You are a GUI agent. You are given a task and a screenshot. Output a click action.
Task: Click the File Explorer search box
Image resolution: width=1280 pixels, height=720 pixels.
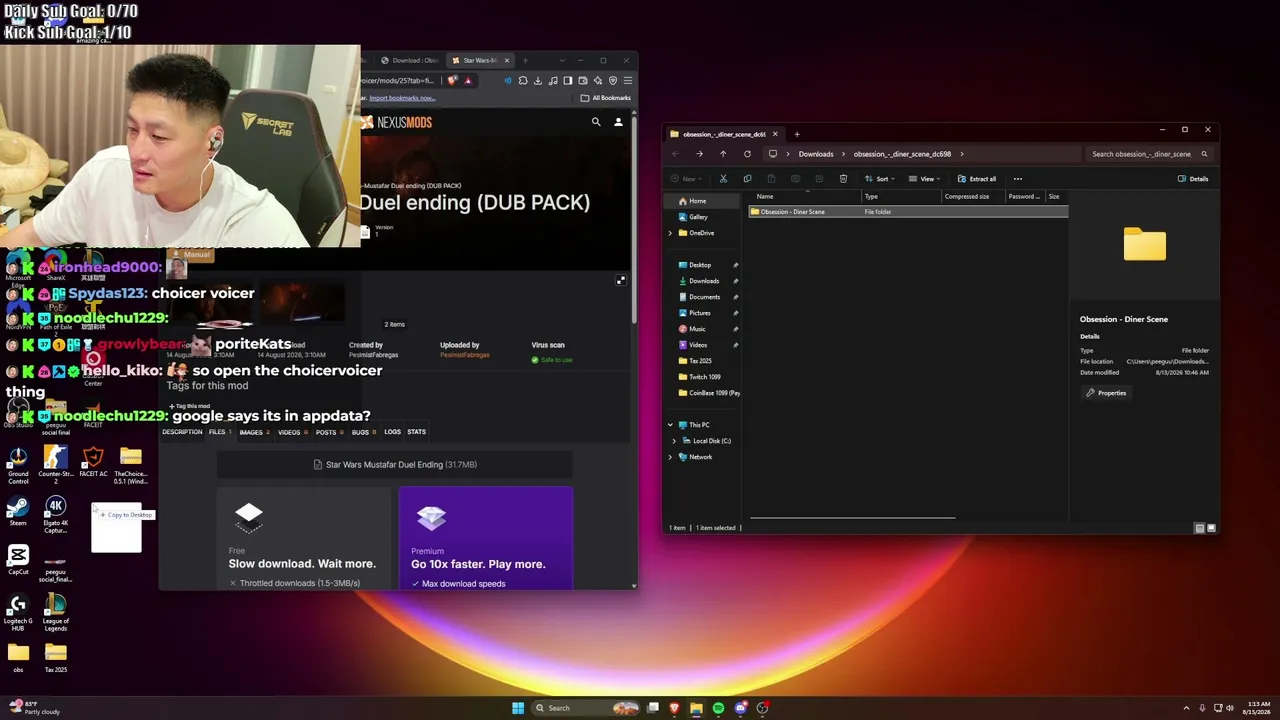coord(1148,154)
